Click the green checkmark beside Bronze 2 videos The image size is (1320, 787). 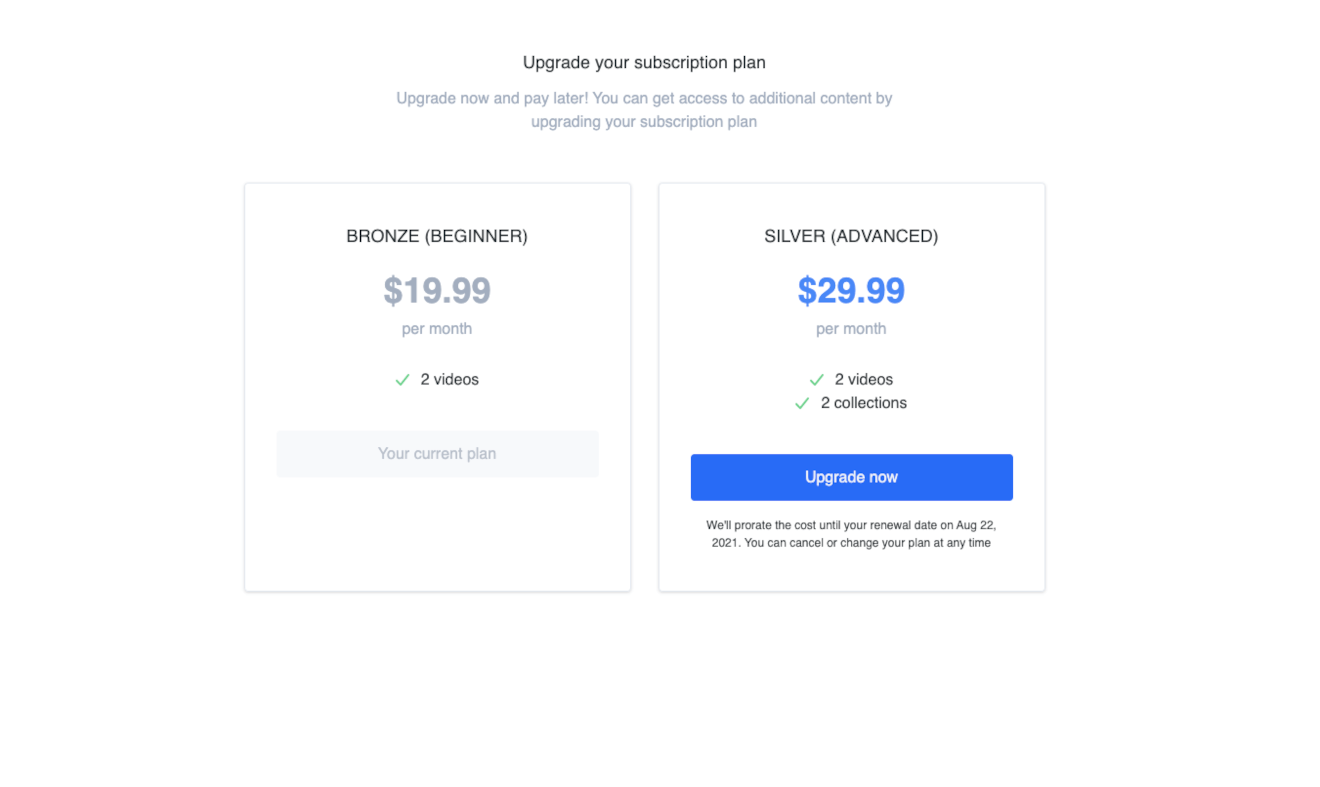point(402,380)
